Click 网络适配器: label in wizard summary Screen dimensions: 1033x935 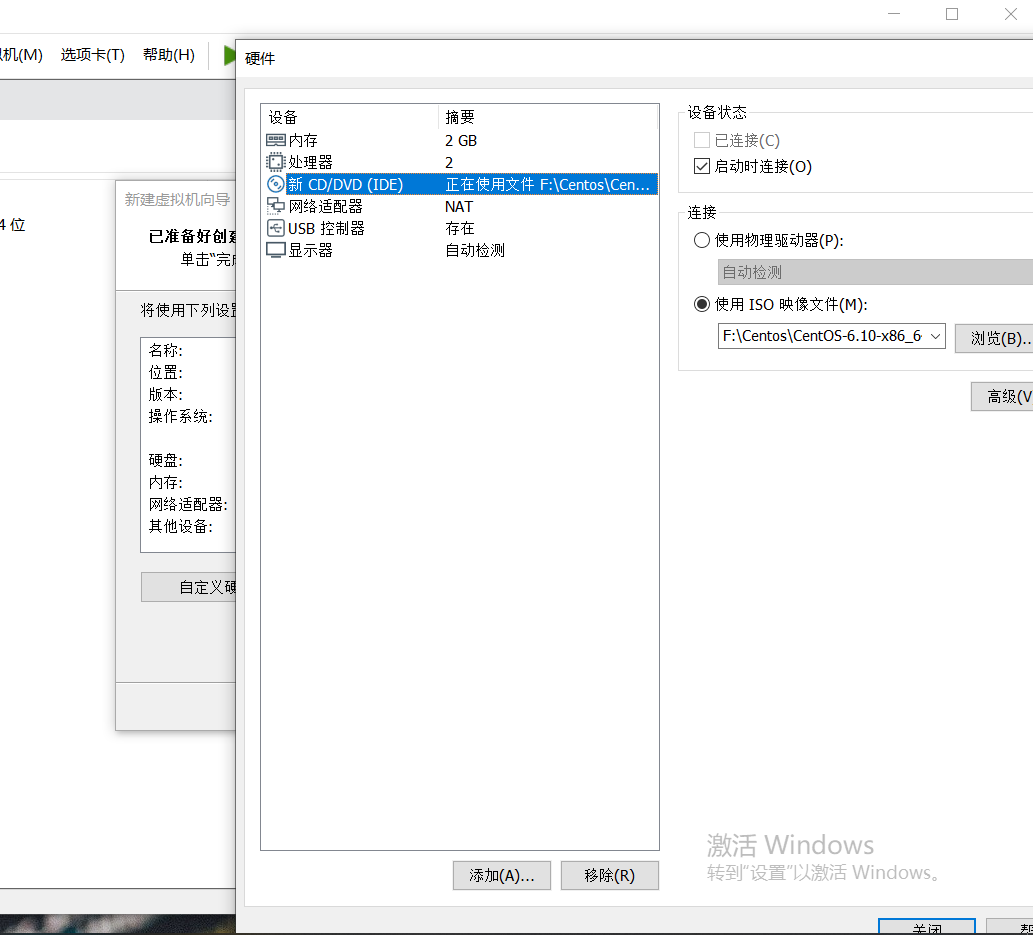click(188, 504)
